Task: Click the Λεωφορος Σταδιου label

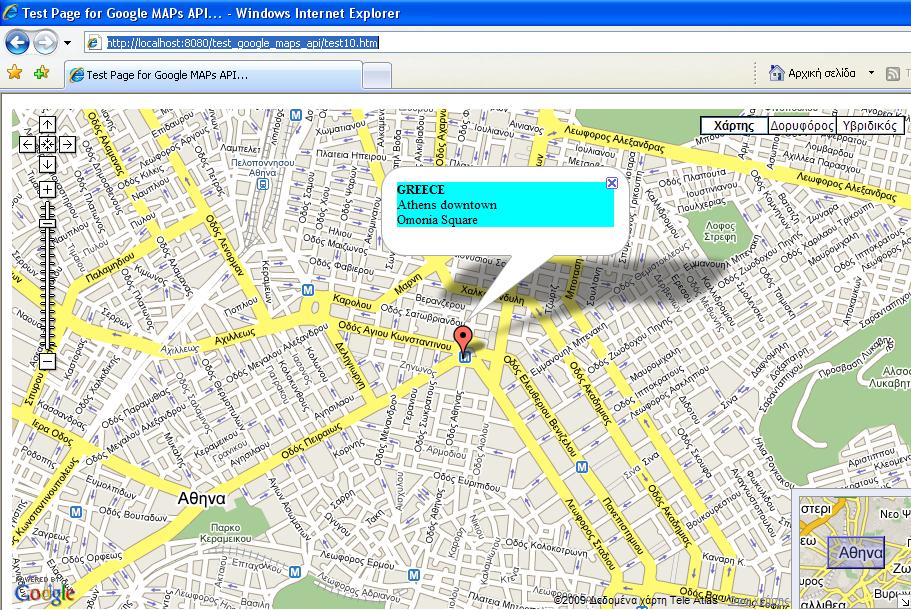Action: coord(590,533)
